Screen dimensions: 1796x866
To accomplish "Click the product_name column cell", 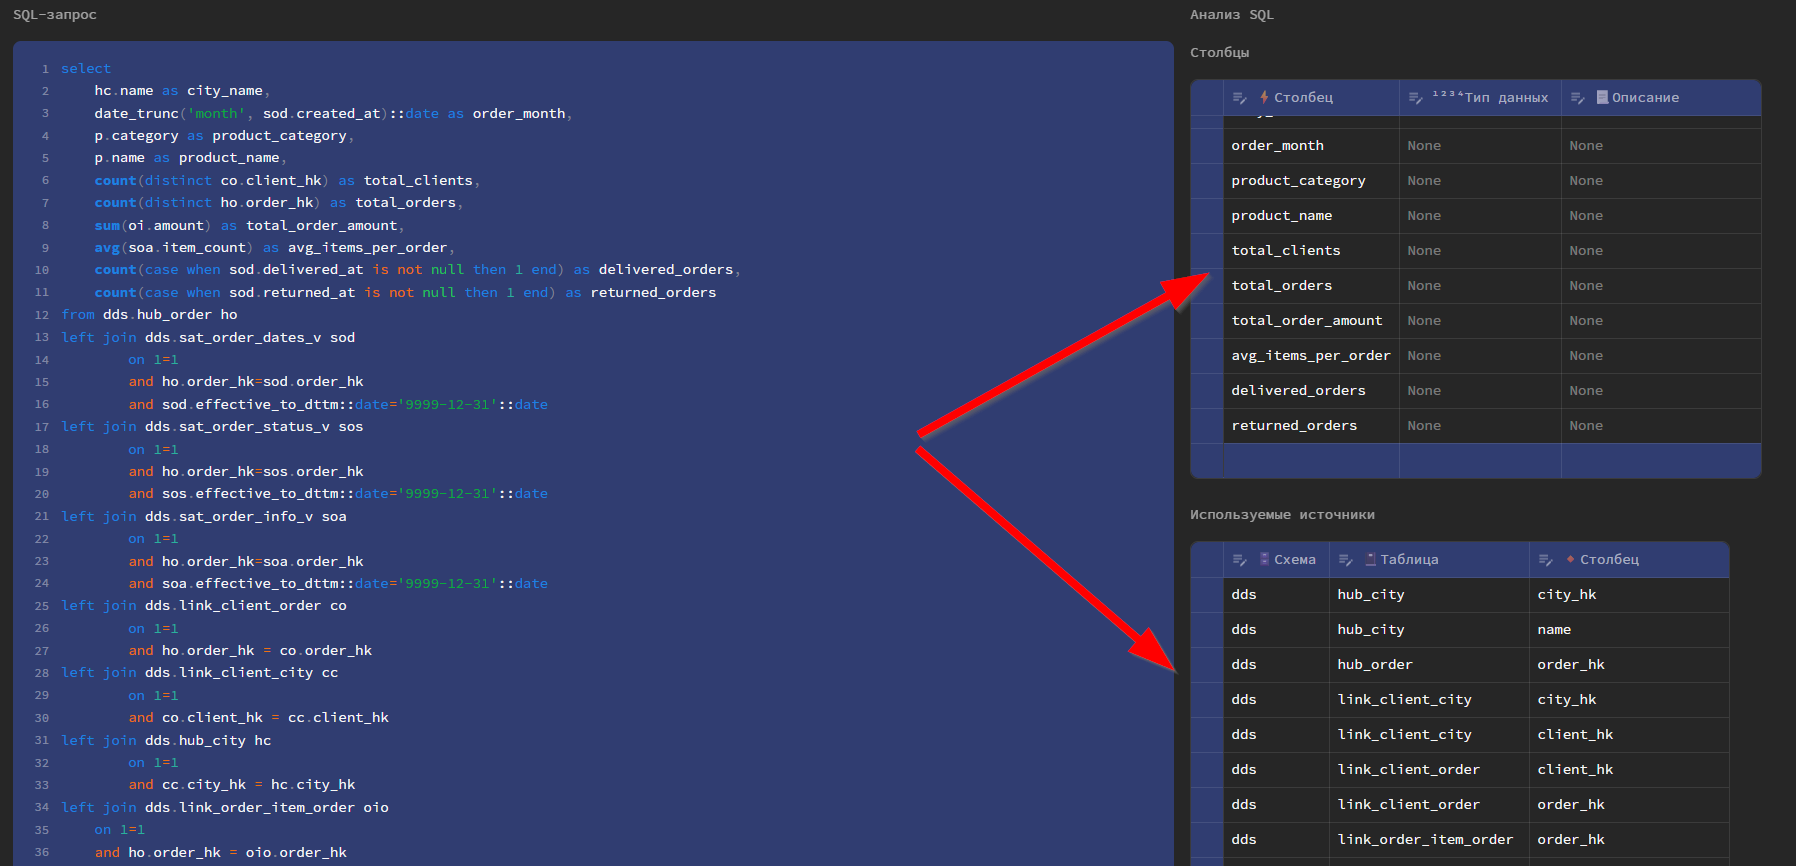I will [x=1311, y=216].
